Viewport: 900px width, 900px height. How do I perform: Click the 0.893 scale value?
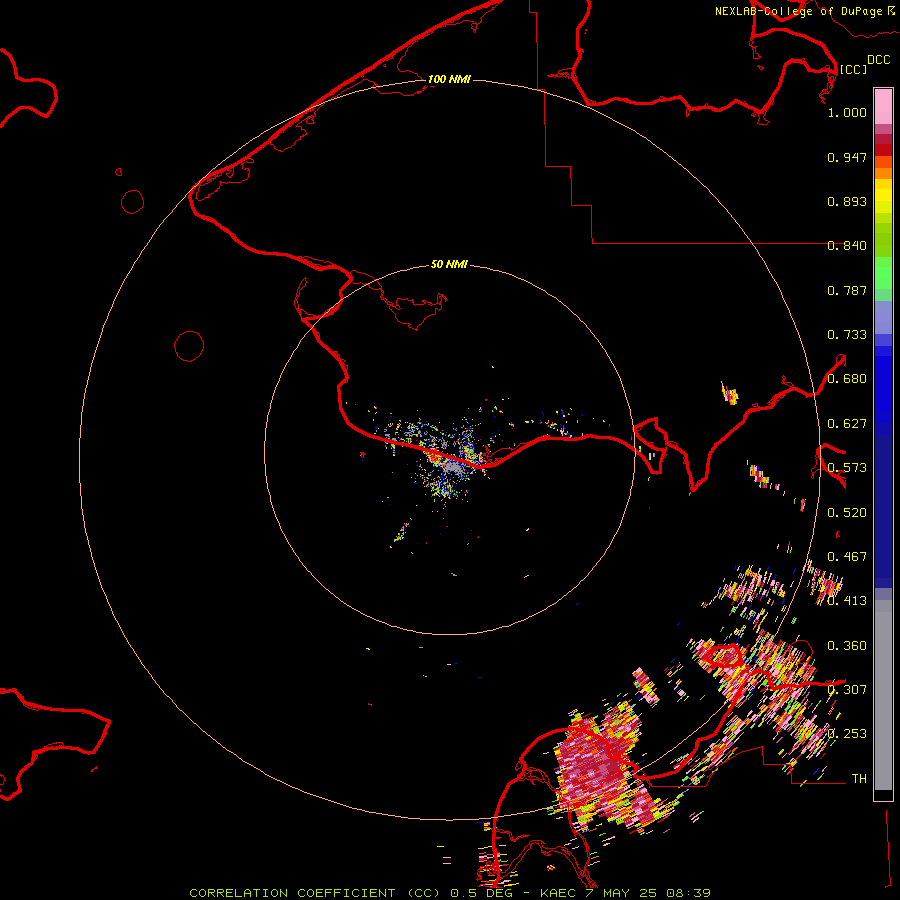(x=847, y=201)
